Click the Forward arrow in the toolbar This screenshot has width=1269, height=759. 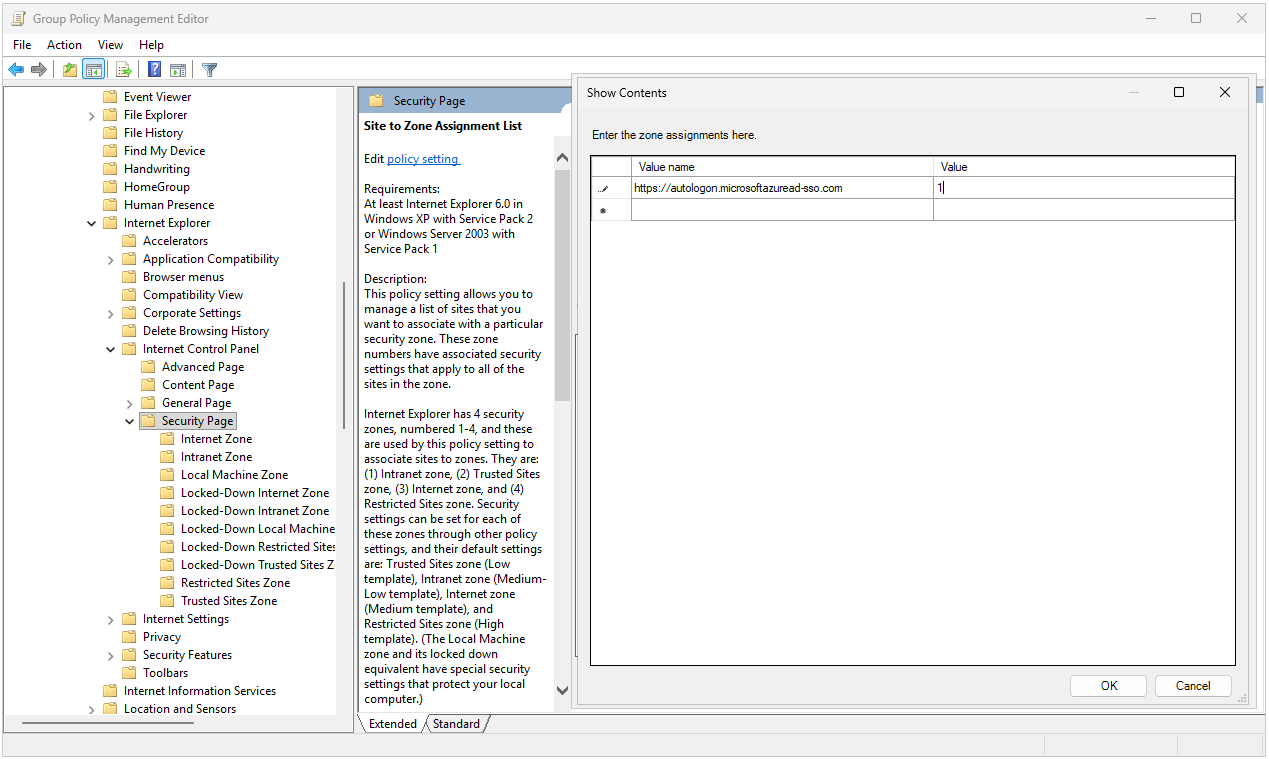(x=39, y=69)
